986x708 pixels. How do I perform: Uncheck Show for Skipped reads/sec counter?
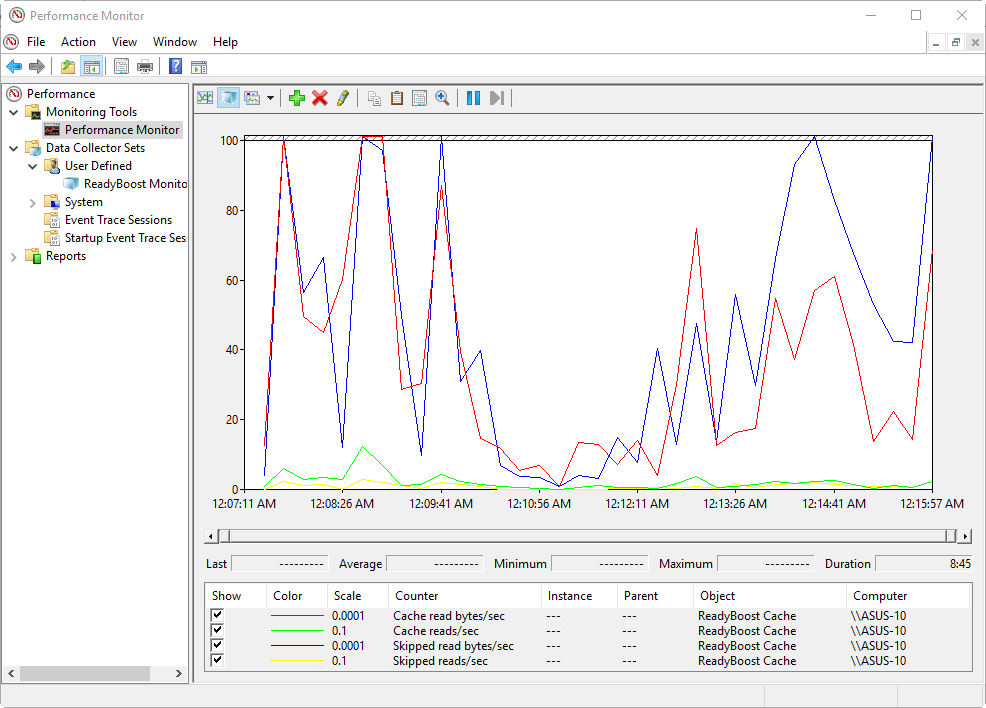click(217, 661)
